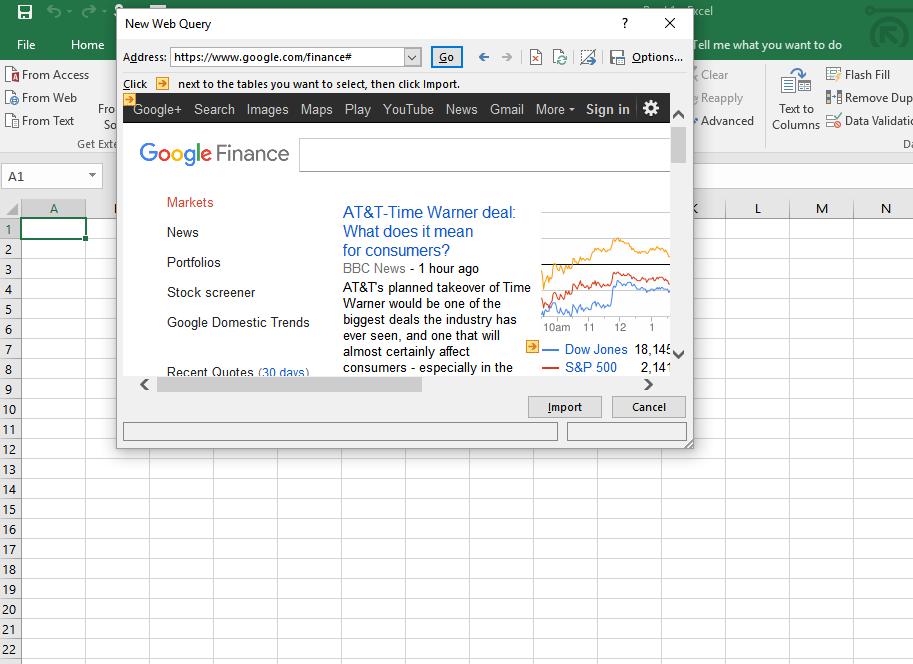The width and height of the screenshot is (913, 664).
Task: Click Gmail in the Google bar
Action: pos(507,110)
